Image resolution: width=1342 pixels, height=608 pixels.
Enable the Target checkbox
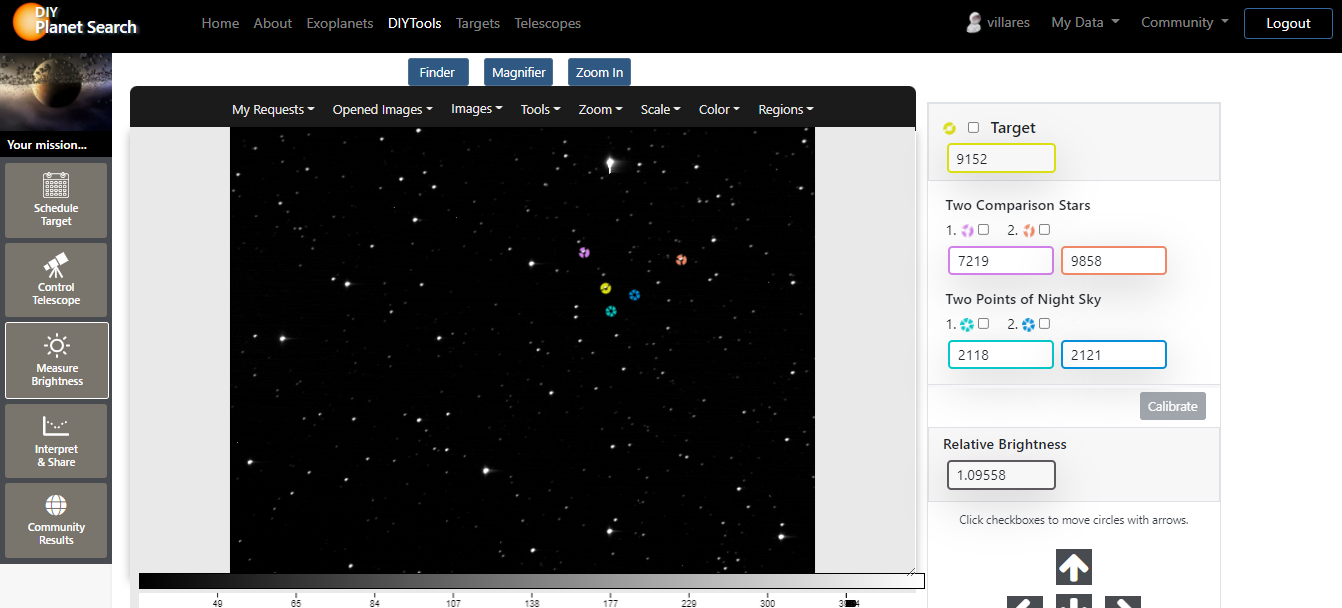pyautogui.click(x=973, y=128)
